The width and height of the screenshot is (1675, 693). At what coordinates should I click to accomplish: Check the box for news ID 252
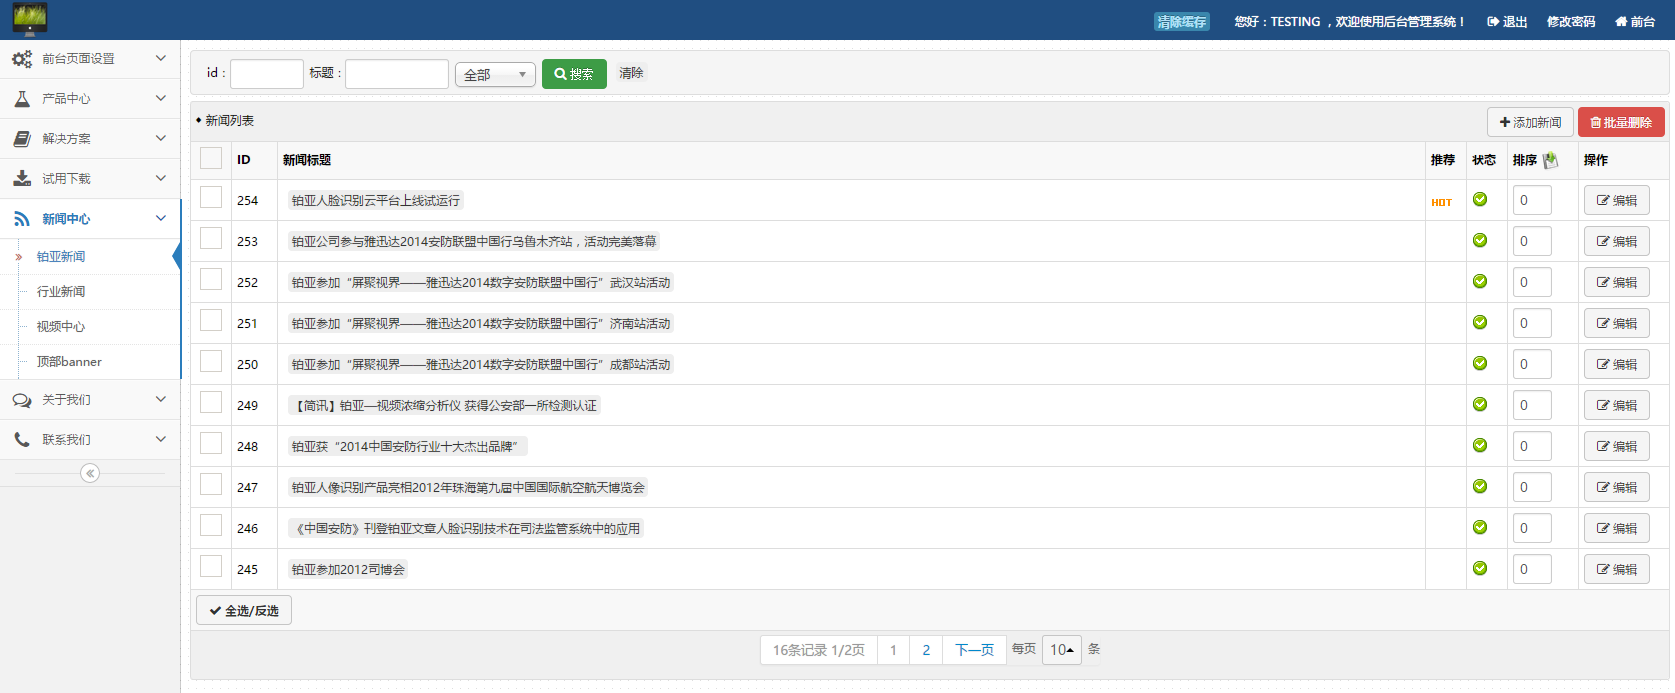coord(211,279)
